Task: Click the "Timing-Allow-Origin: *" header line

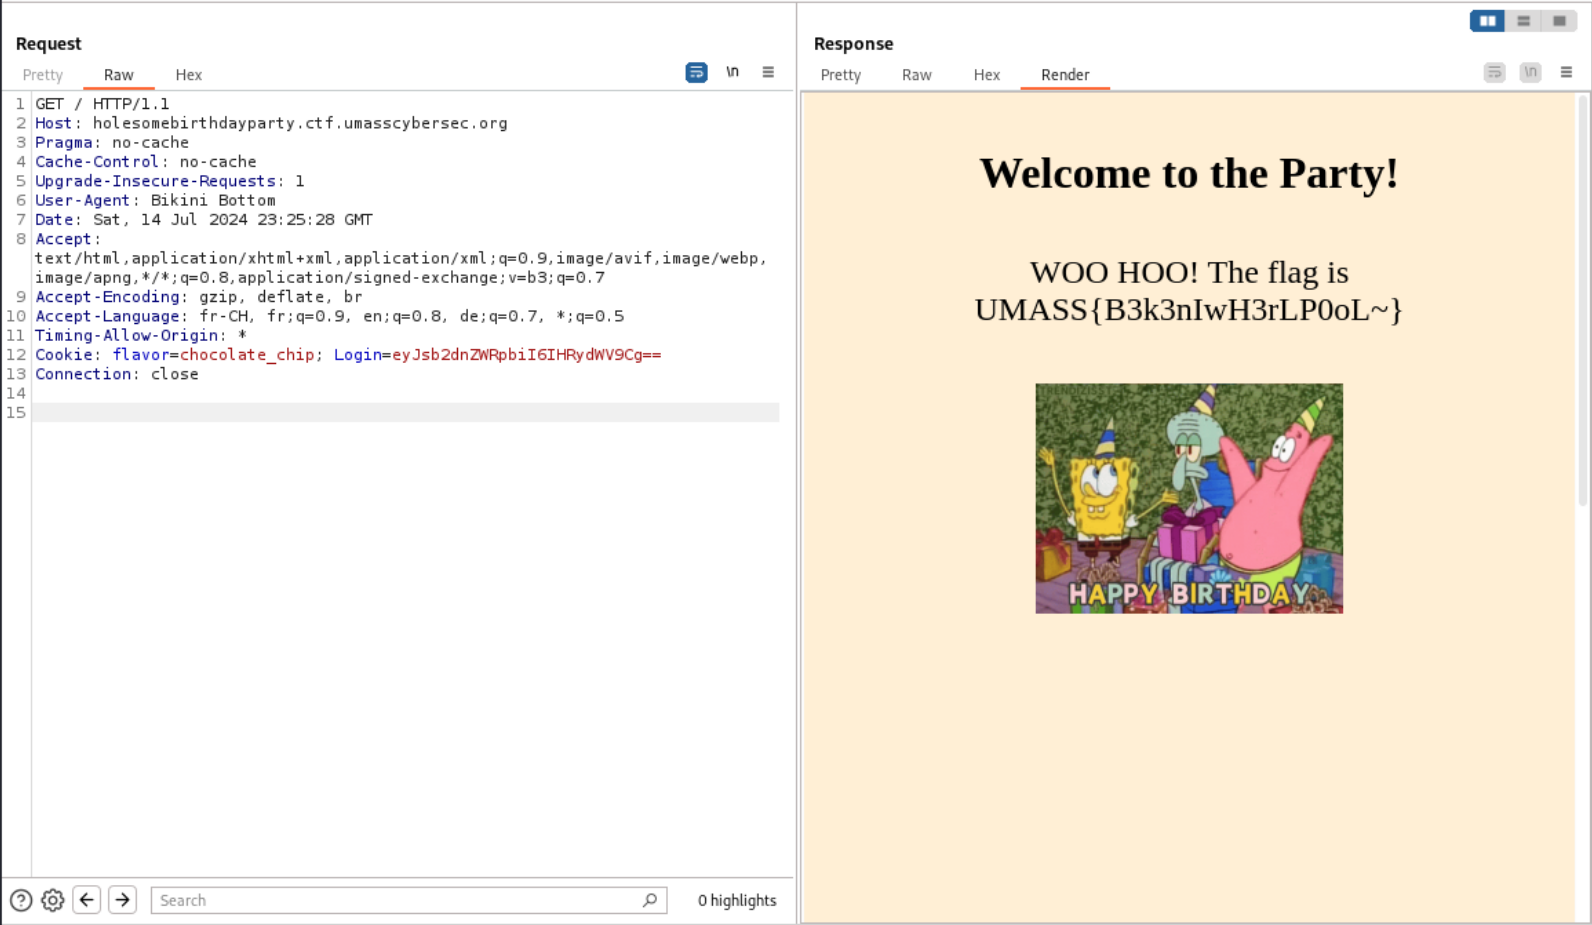Action: [x=141, y=335]
